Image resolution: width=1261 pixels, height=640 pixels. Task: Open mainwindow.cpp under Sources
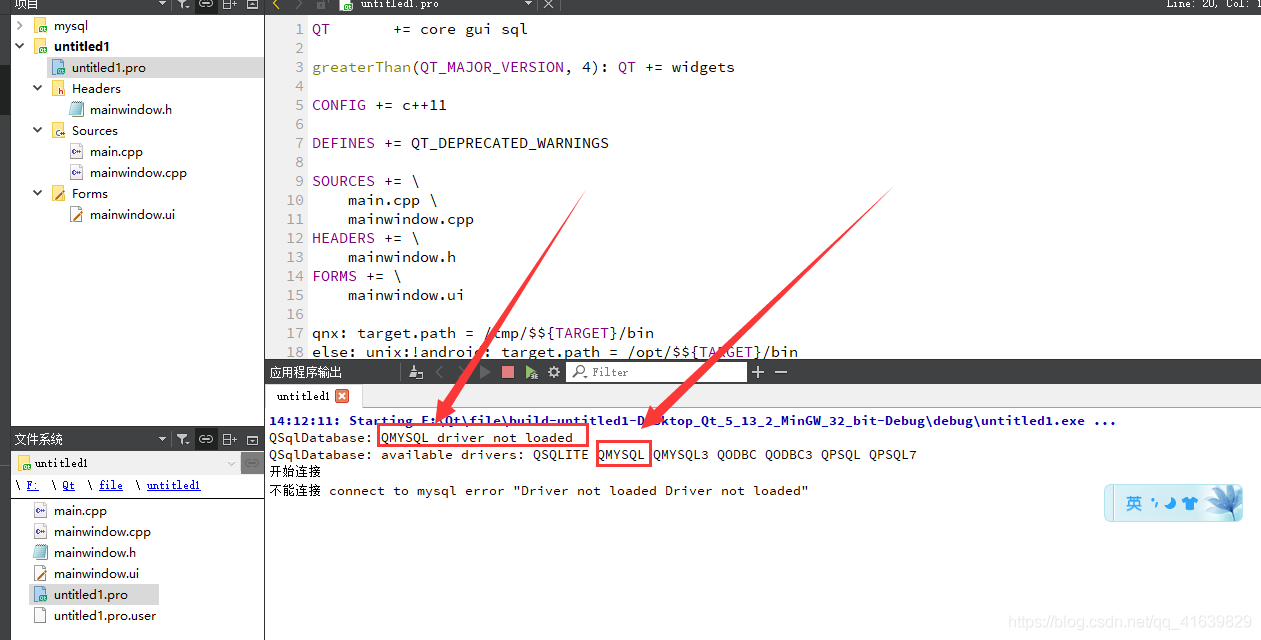[138, 173]
